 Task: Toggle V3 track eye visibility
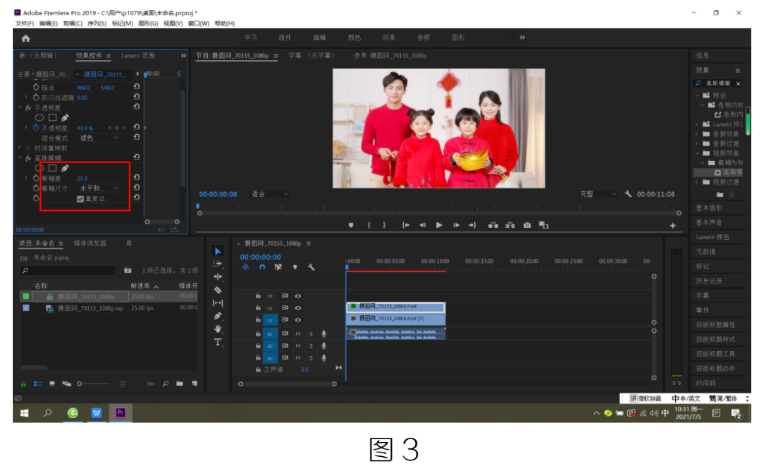click(298, 296)
